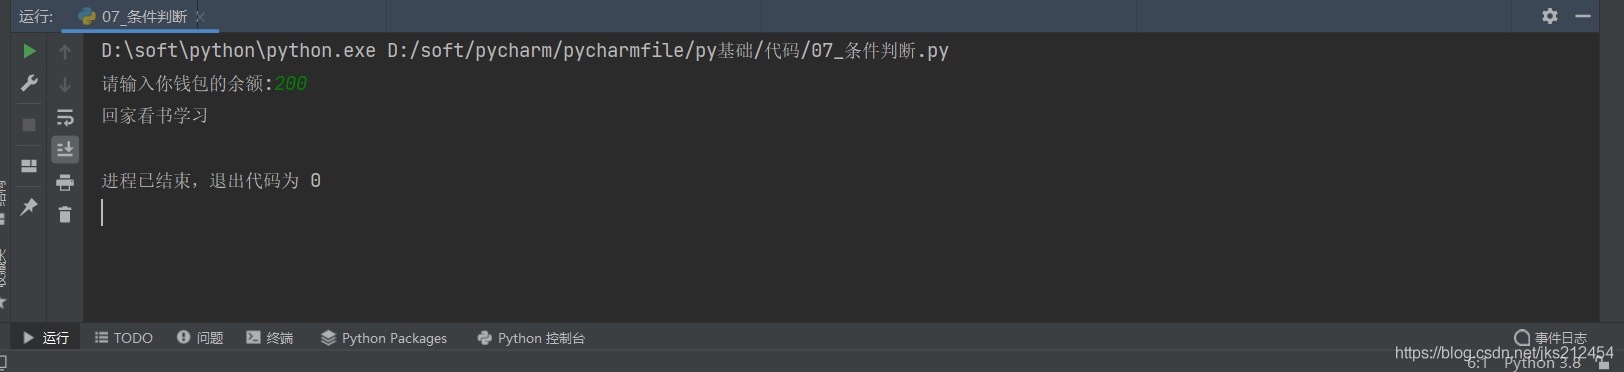This screenshot has height=372, width=1624.
Task: Restore layout icon in run sidebar
Action: pos(29,166)
